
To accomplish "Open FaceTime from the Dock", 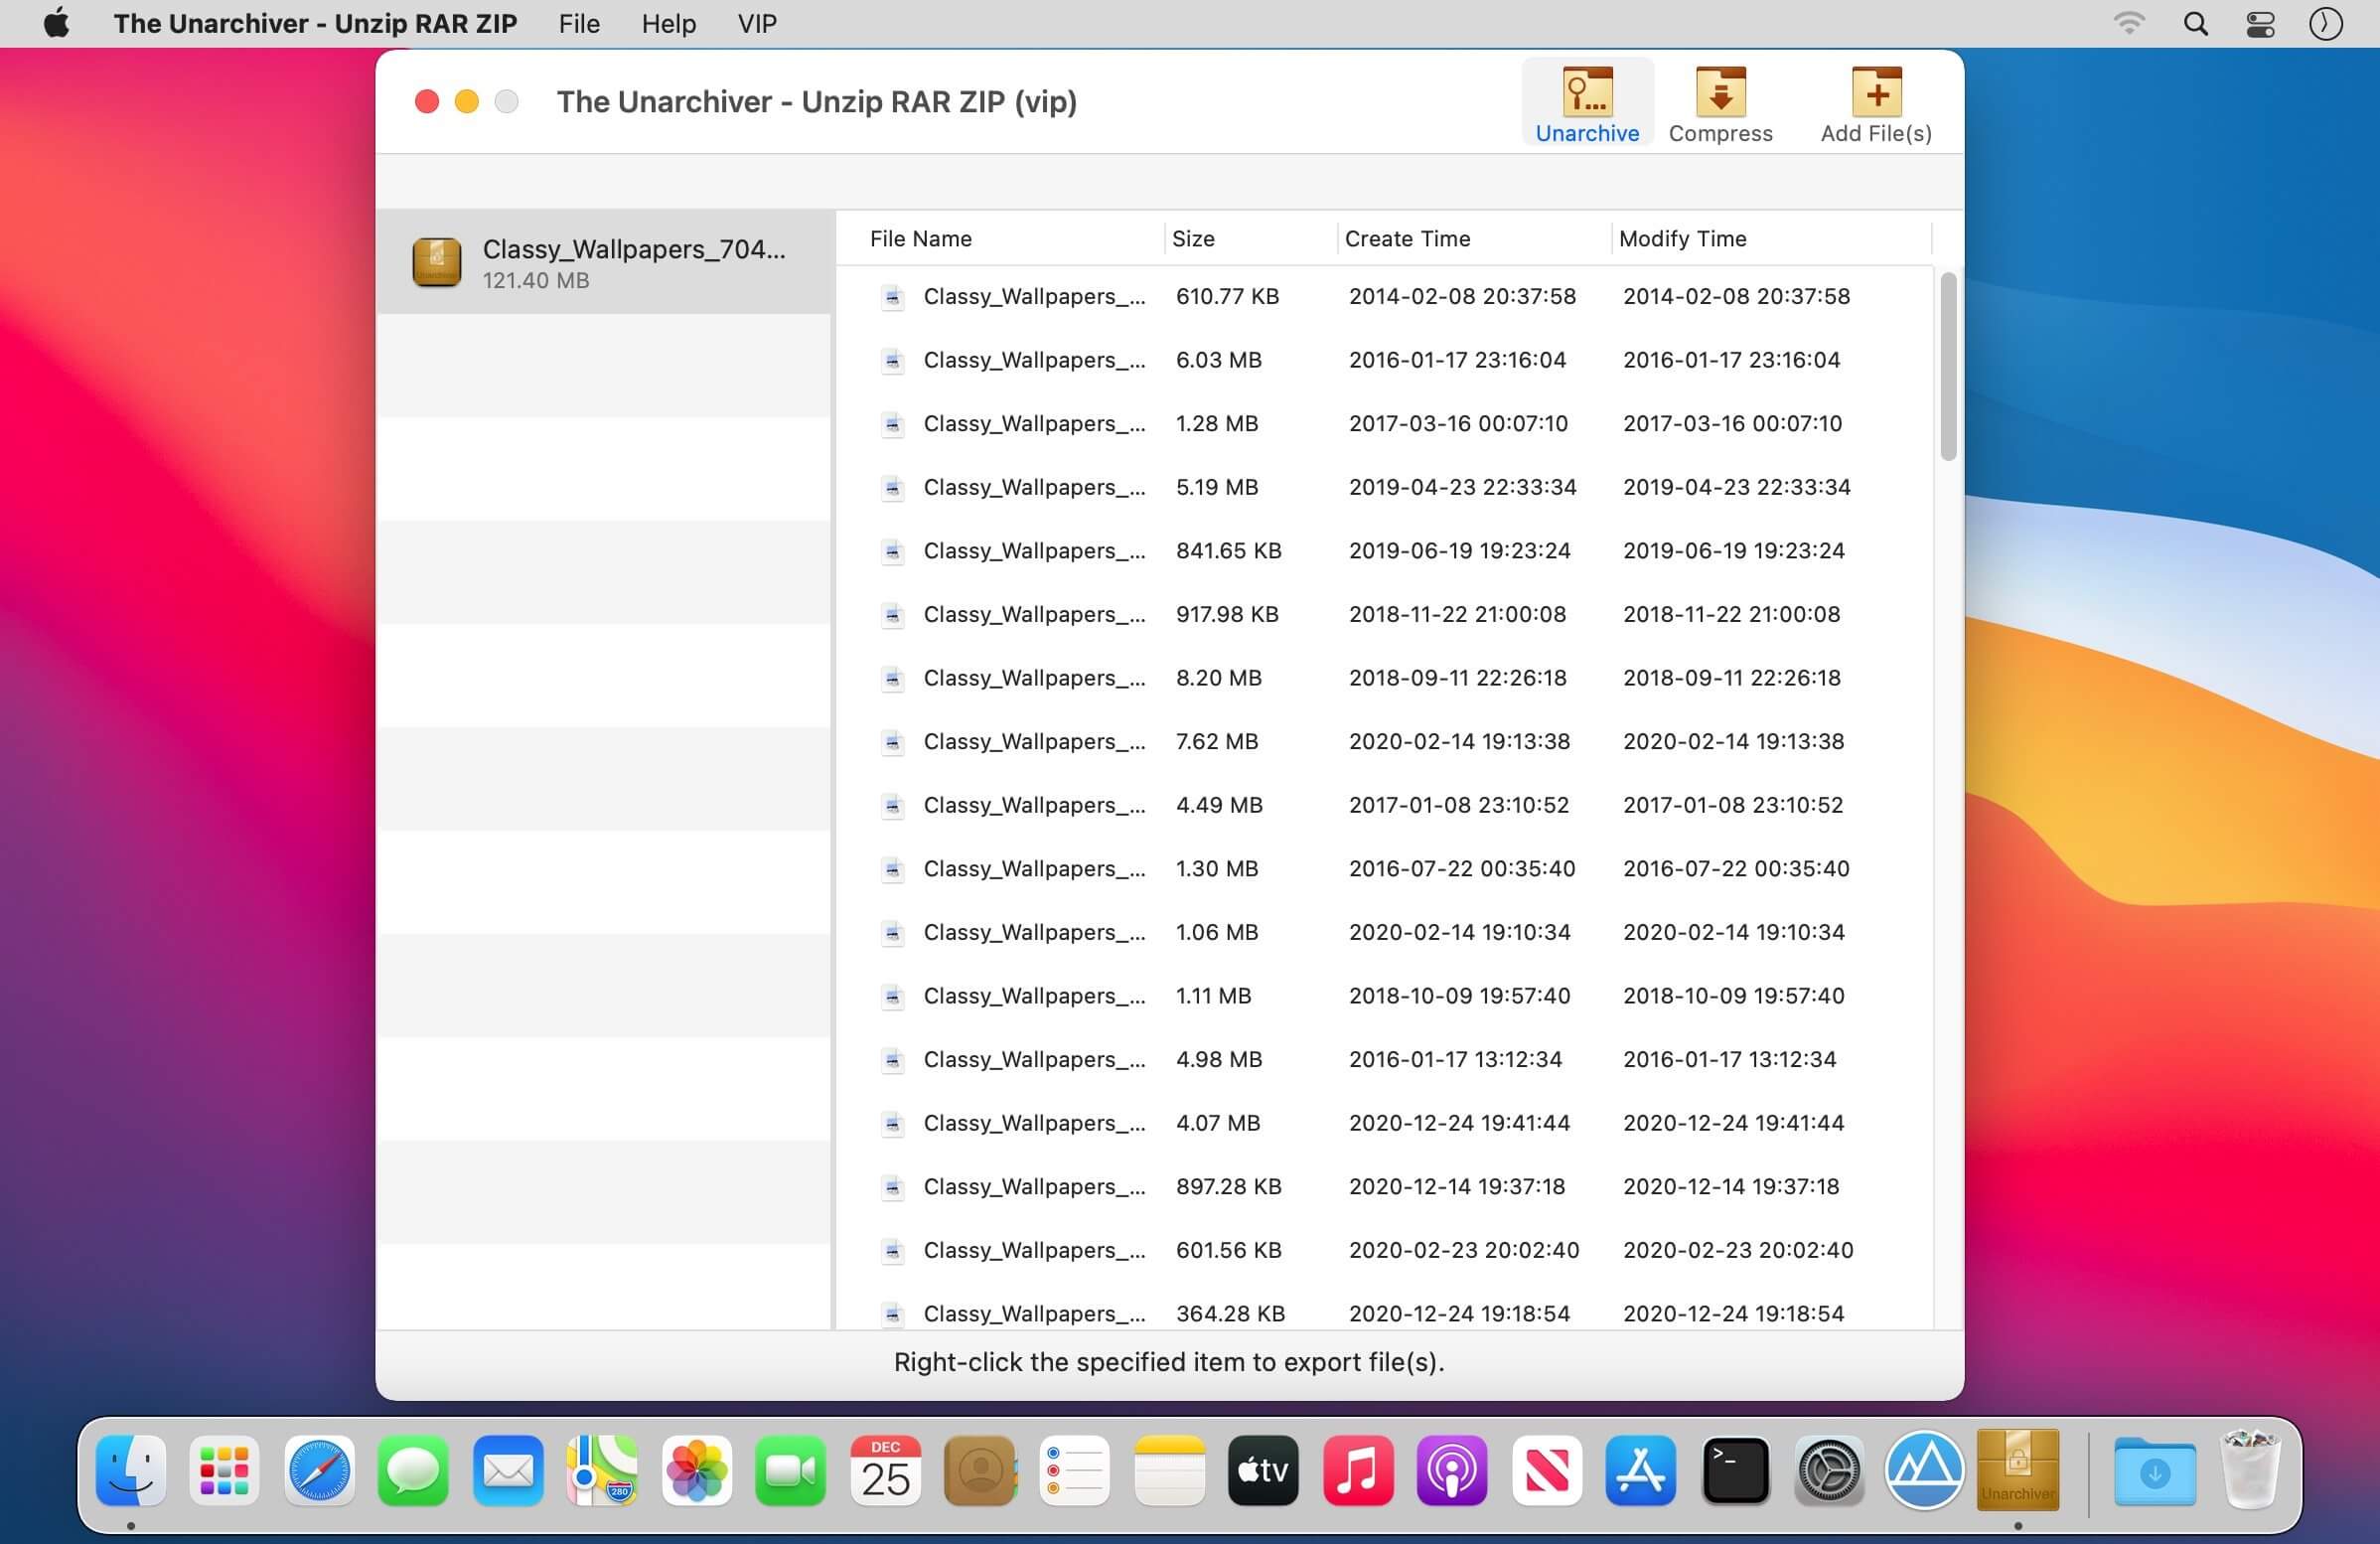I will click(791, 1471).
